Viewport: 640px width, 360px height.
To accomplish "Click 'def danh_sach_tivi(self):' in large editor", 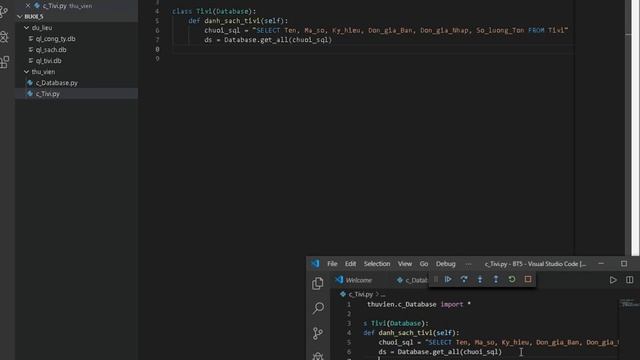I will [238, 21].
